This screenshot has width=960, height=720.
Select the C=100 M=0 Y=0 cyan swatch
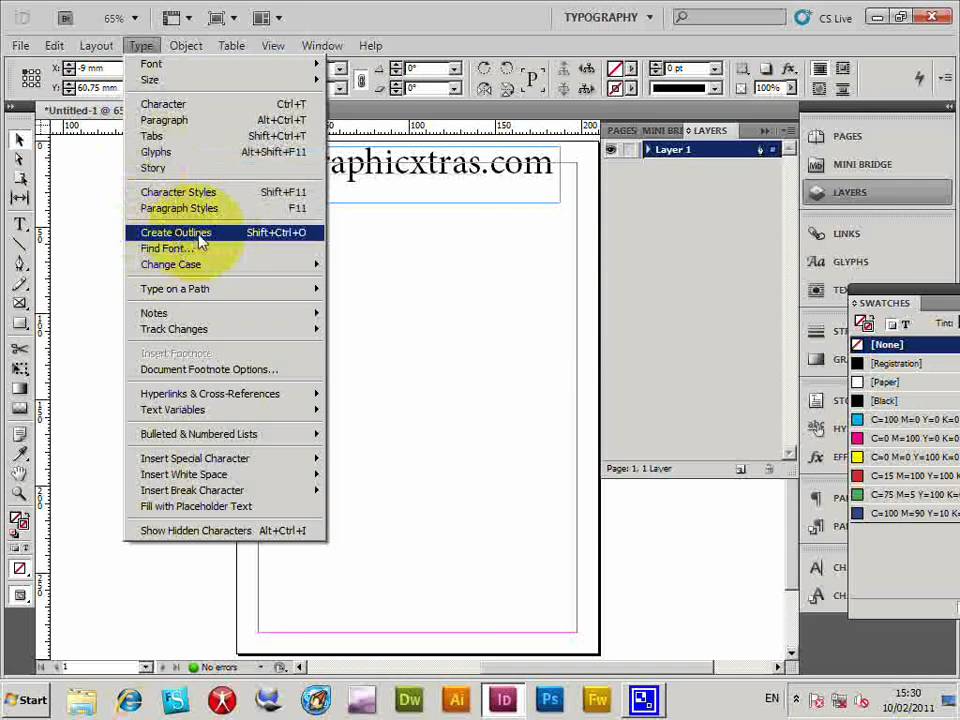tap(905, 420)
